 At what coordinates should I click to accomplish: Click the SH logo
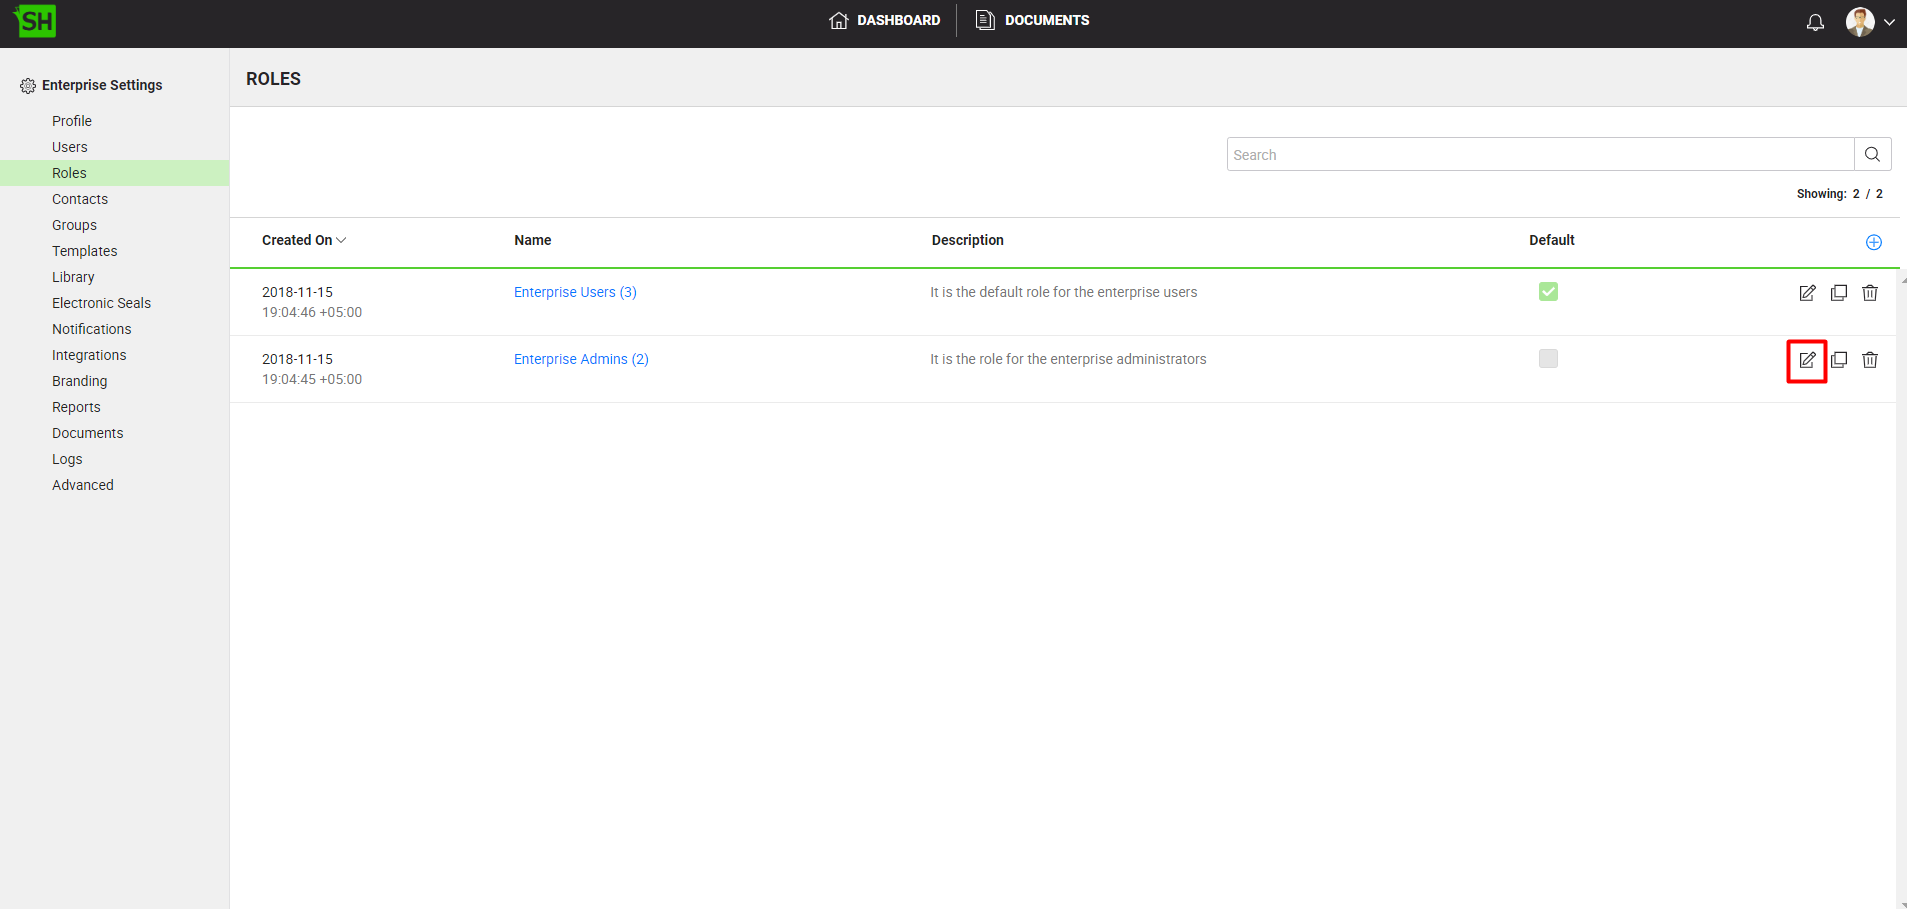coord(36,21)
